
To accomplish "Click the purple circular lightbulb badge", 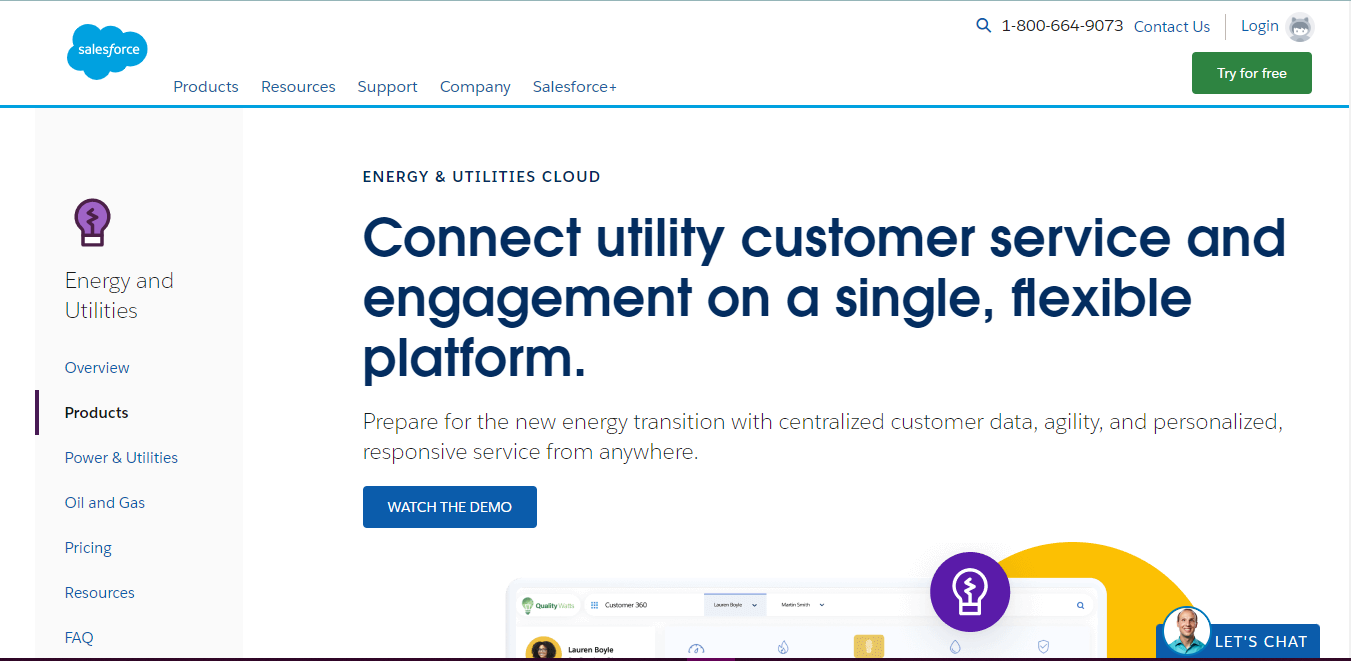I will [969, 591].
